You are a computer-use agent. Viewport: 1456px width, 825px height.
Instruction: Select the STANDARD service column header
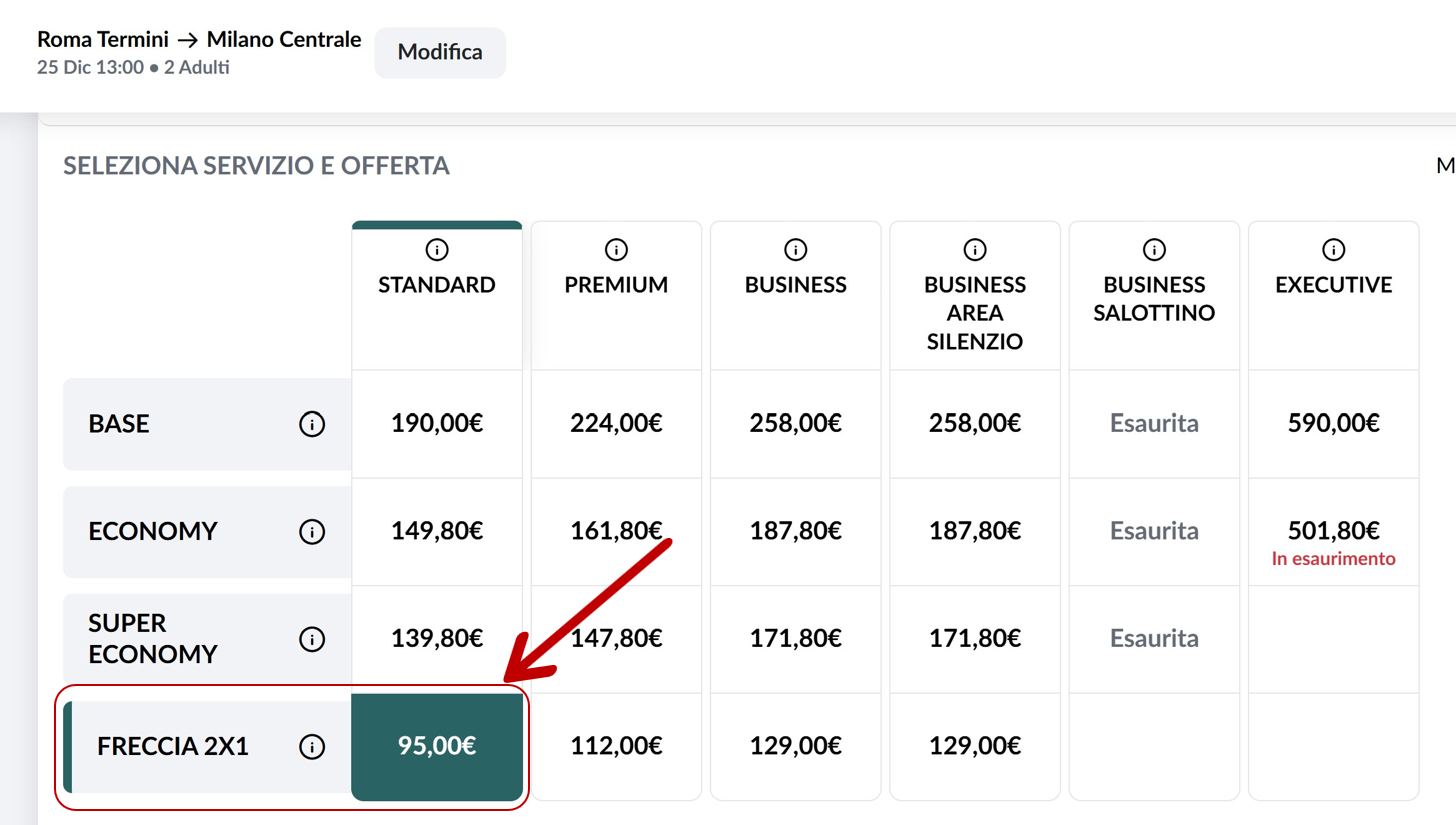pyautogui.click(x=437, y=285)
